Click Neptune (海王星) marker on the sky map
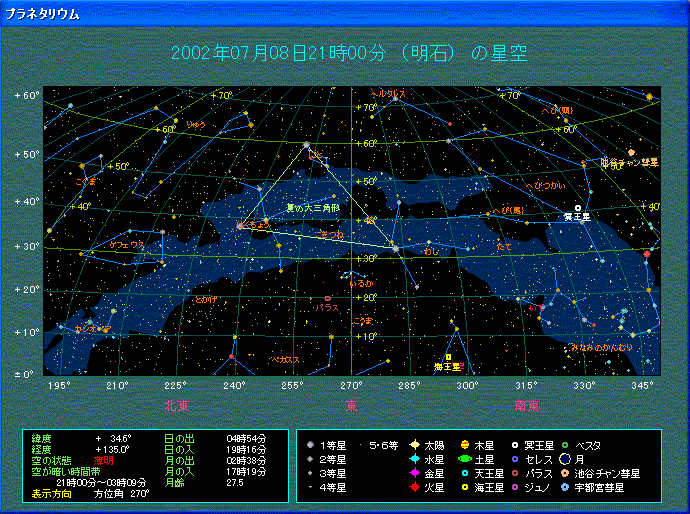The height and width of the screenshot is (514, 690). (x=448, y=357)
